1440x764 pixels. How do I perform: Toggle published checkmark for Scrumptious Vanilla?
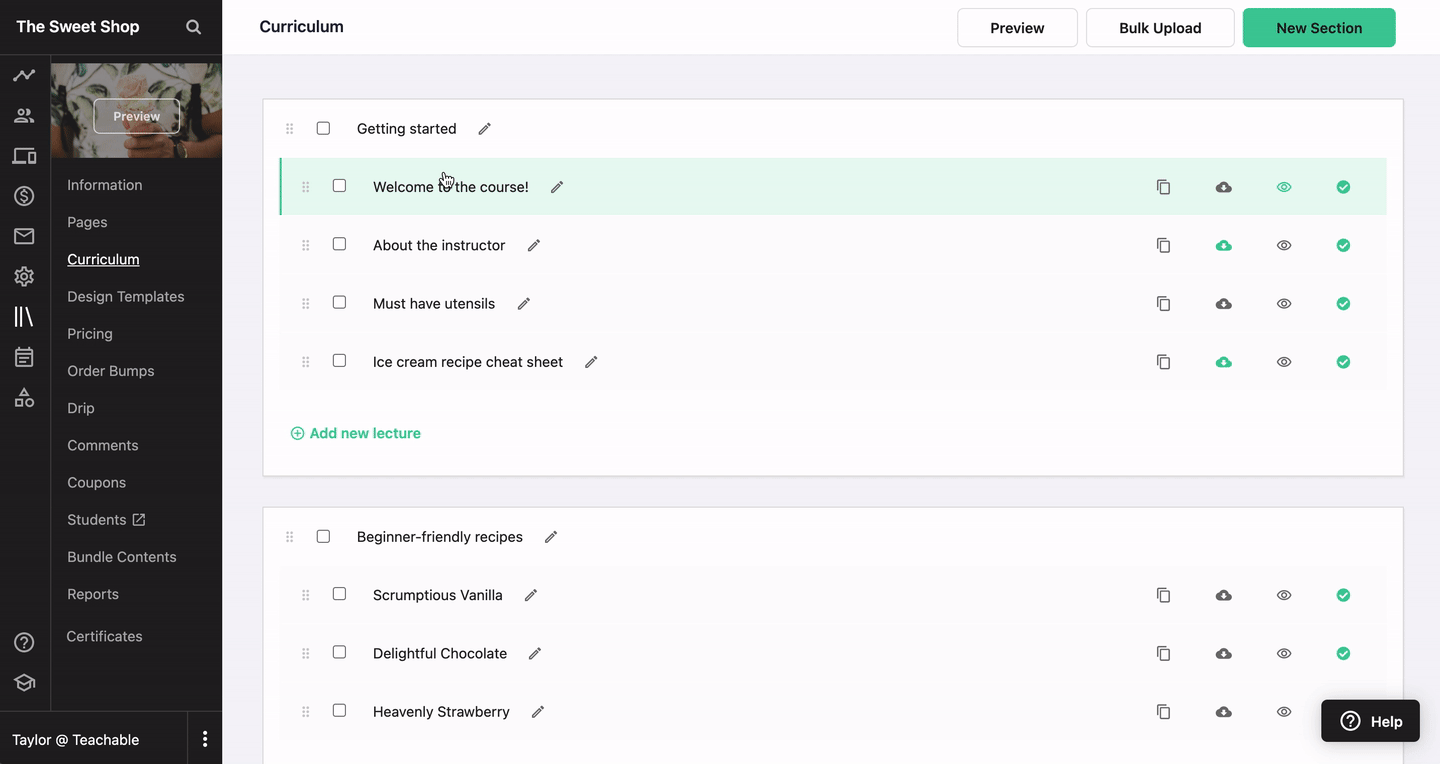point(1344,595)
